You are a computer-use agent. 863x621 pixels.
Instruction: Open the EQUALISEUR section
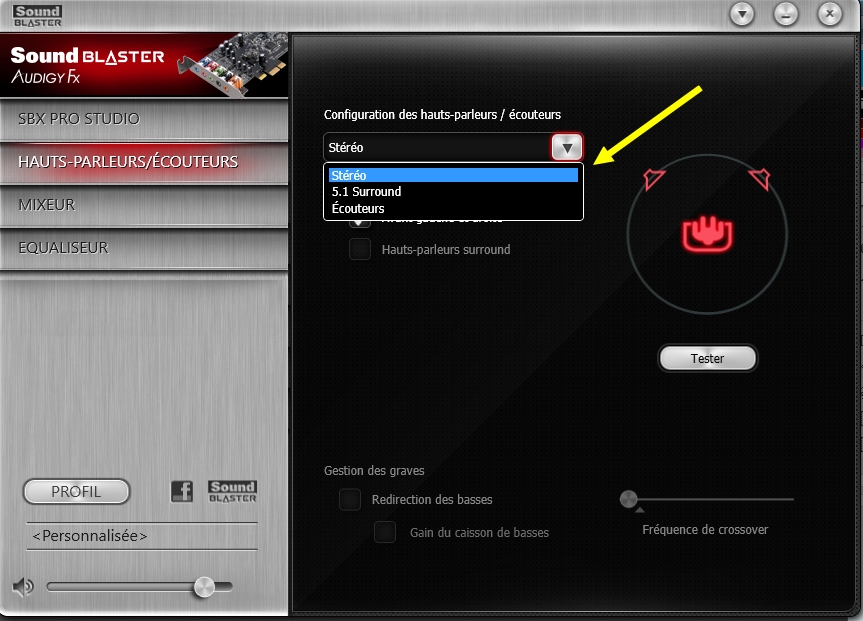click(144, 248)
